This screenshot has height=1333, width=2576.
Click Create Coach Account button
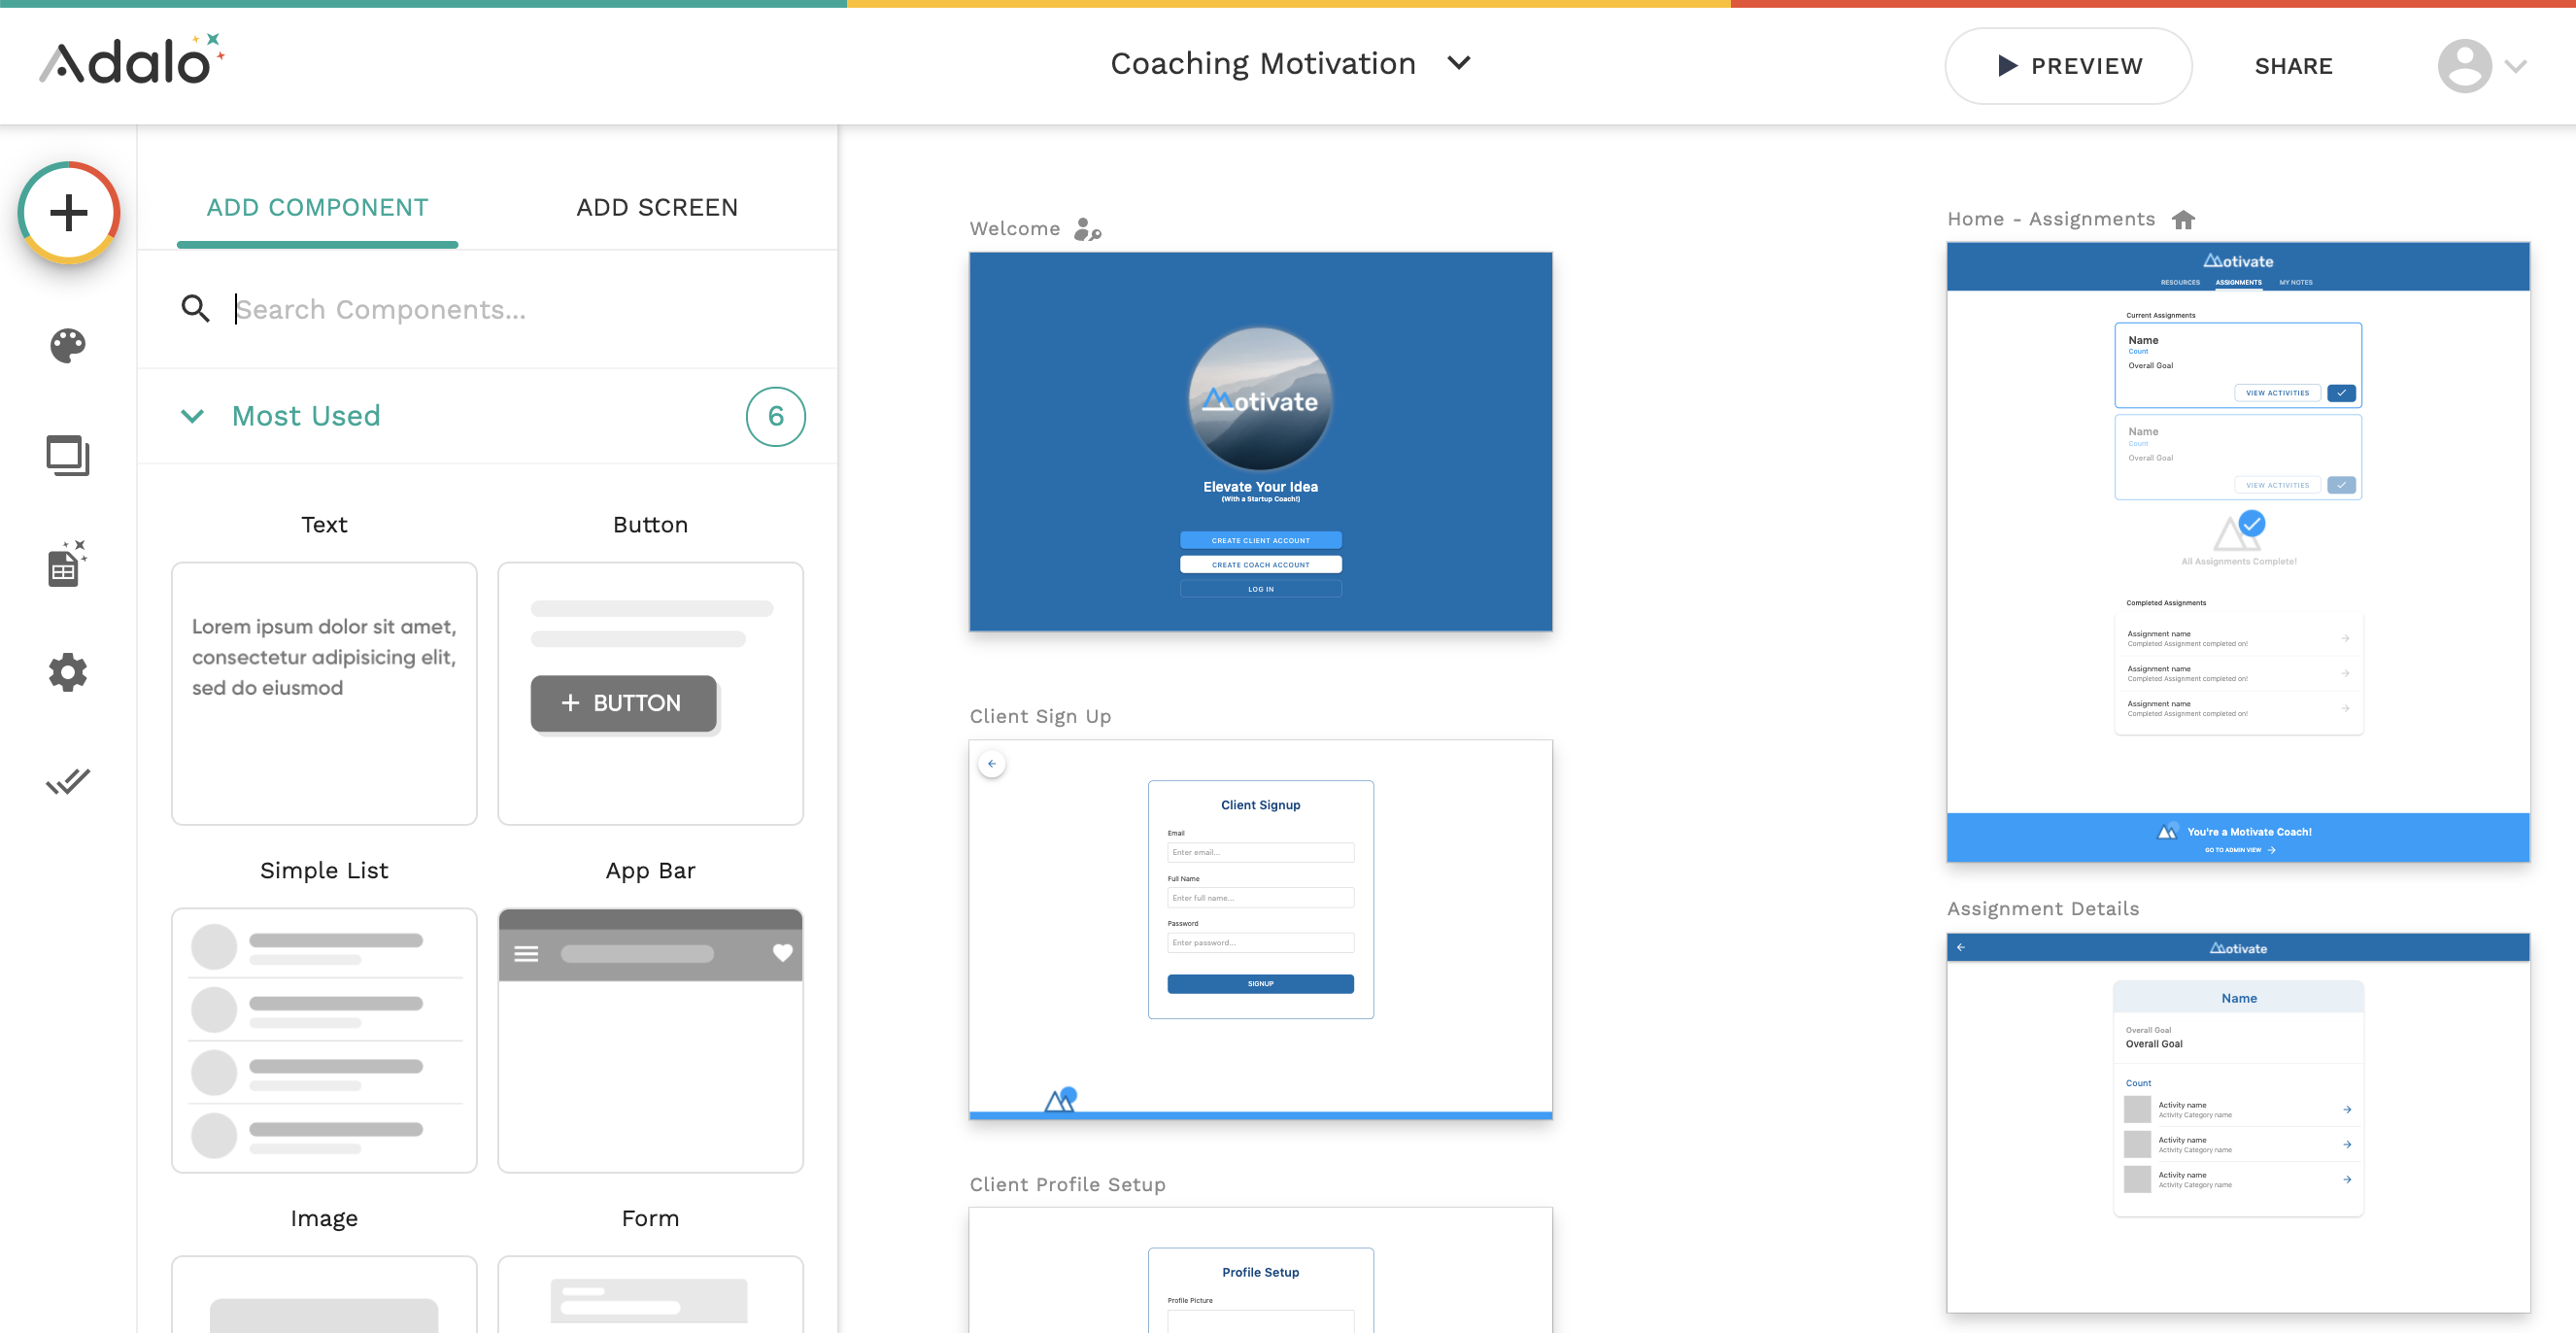click(1260, 565)
